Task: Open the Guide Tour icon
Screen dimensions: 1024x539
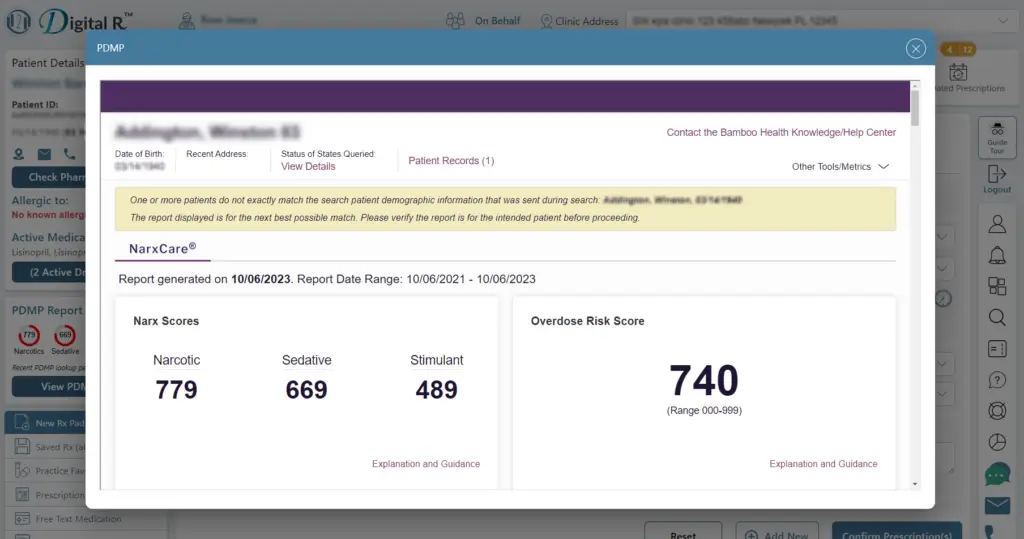Action: [997, 137]
